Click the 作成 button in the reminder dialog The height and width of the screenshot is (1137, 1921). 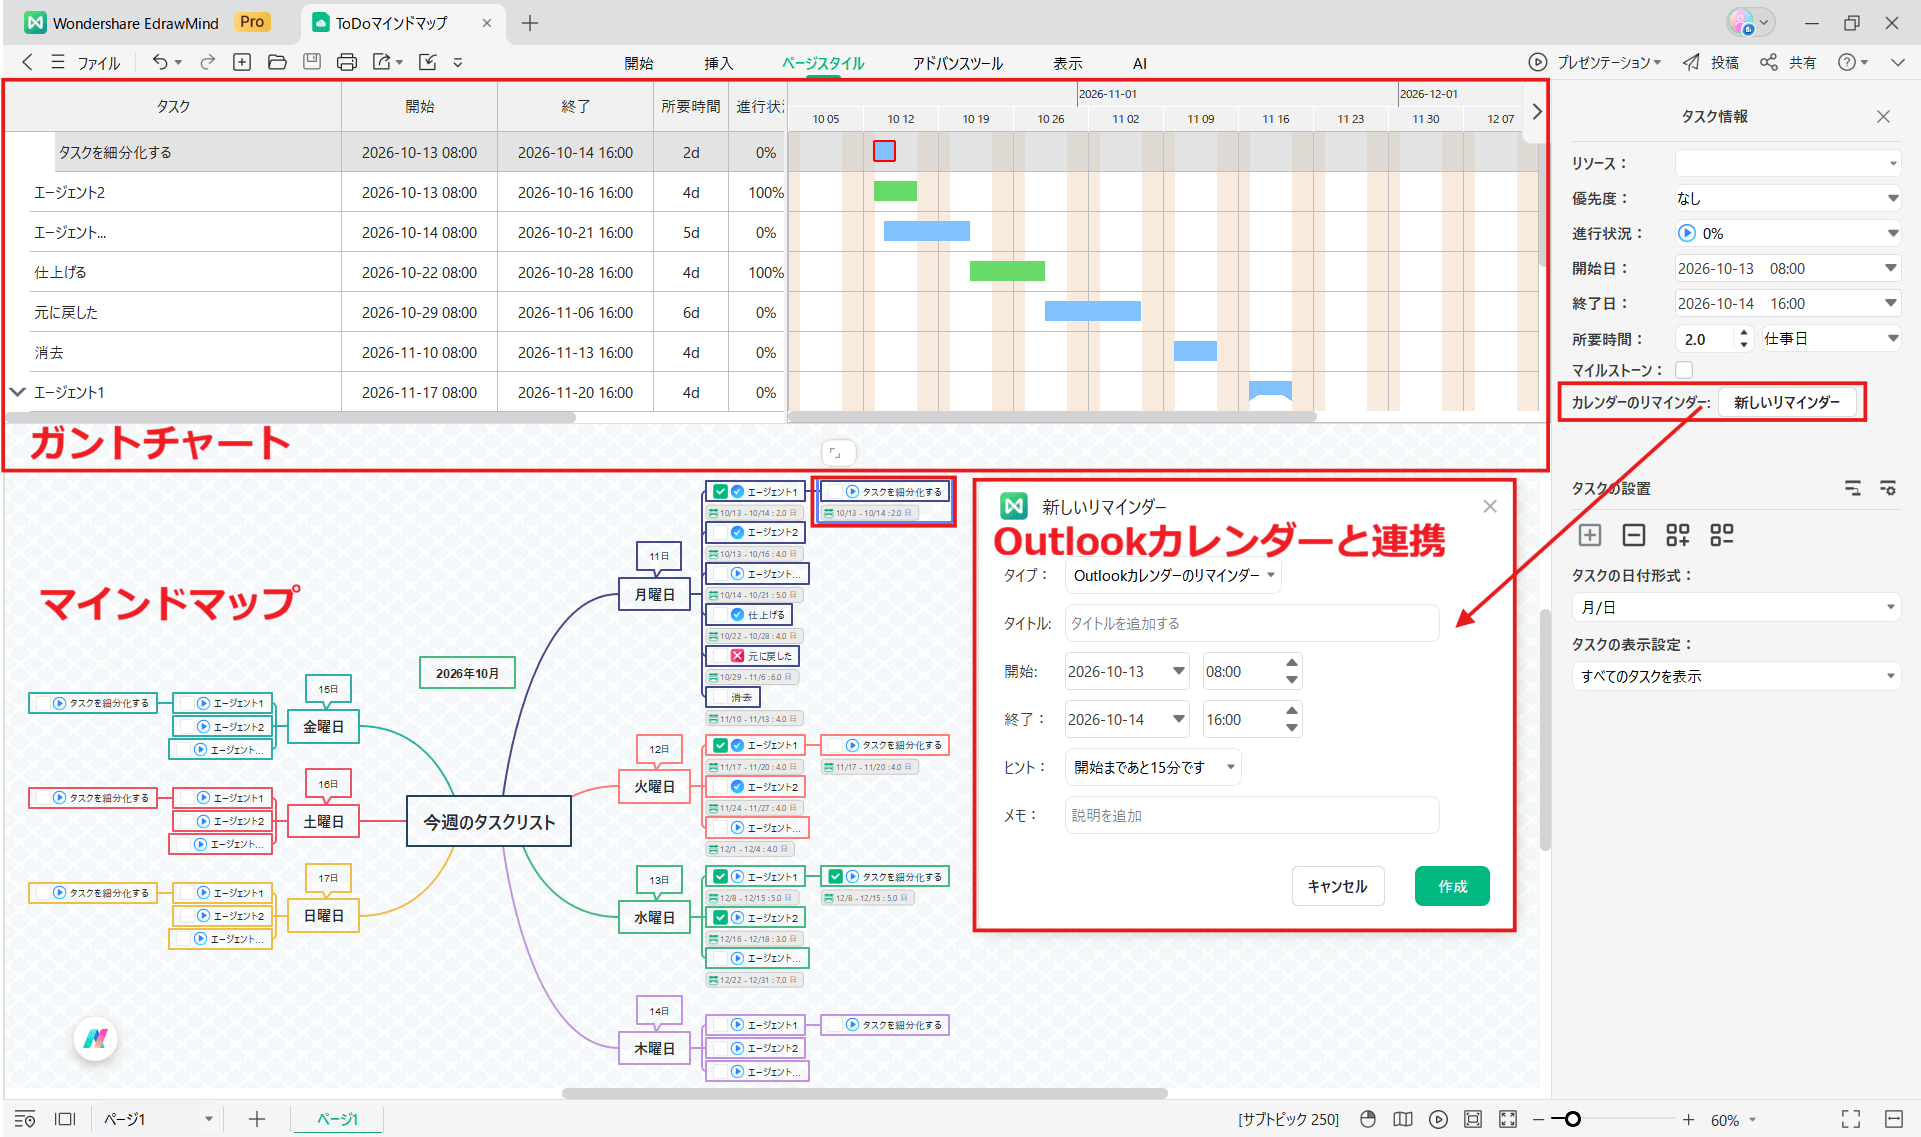pyautogui.click(x=1452, y=885)
